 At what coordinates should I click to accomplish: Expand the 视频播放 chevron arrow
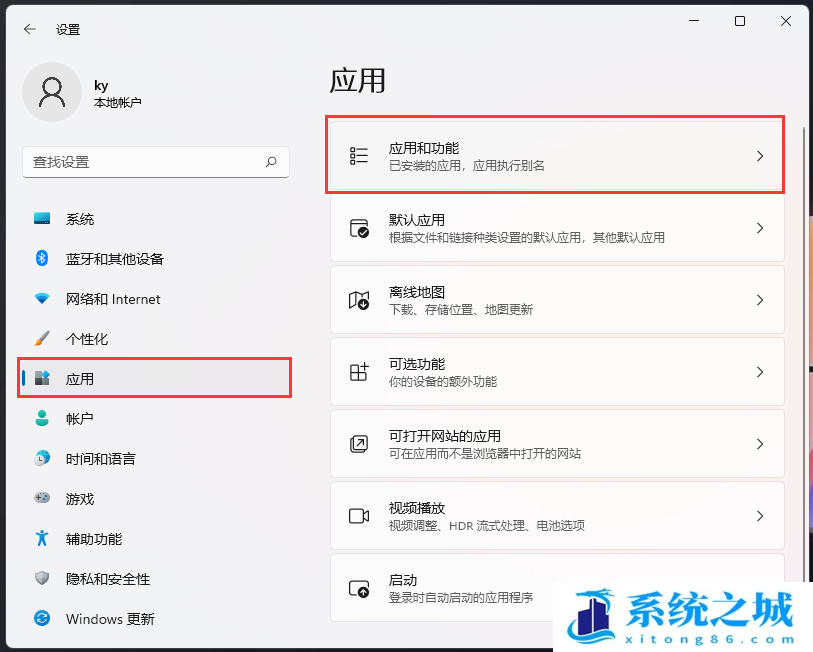pos(760,516)
